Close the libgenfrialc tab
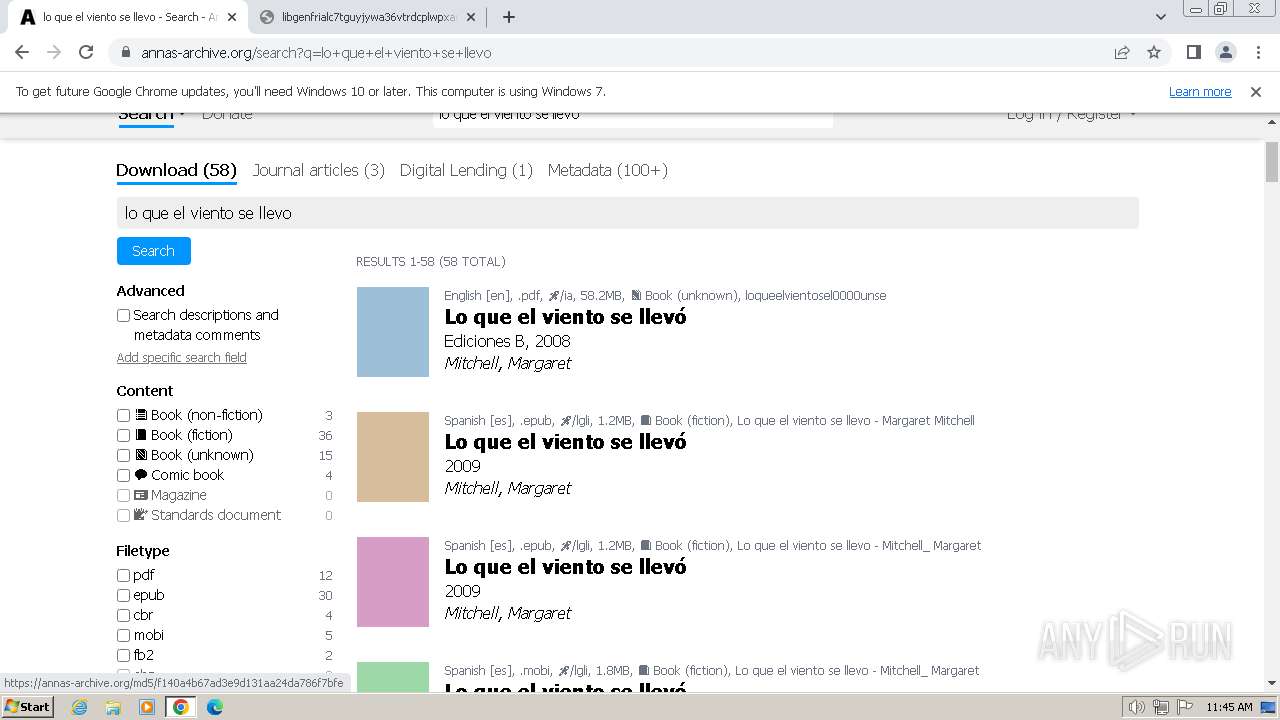The height and width of the screenshot is (720, 1280). tap(471, 17)
